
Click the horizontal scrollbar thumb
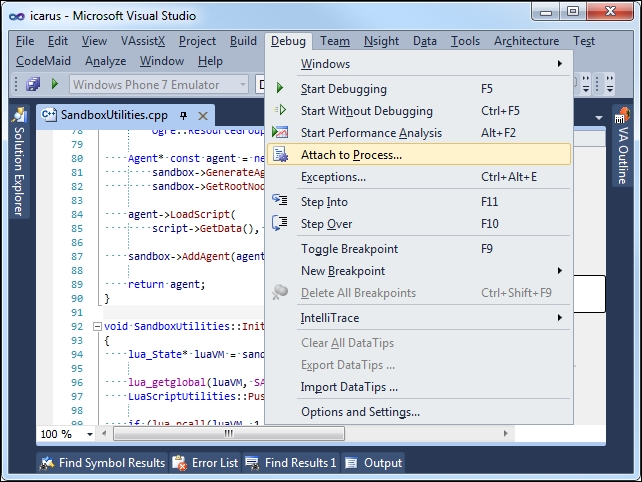229,433
